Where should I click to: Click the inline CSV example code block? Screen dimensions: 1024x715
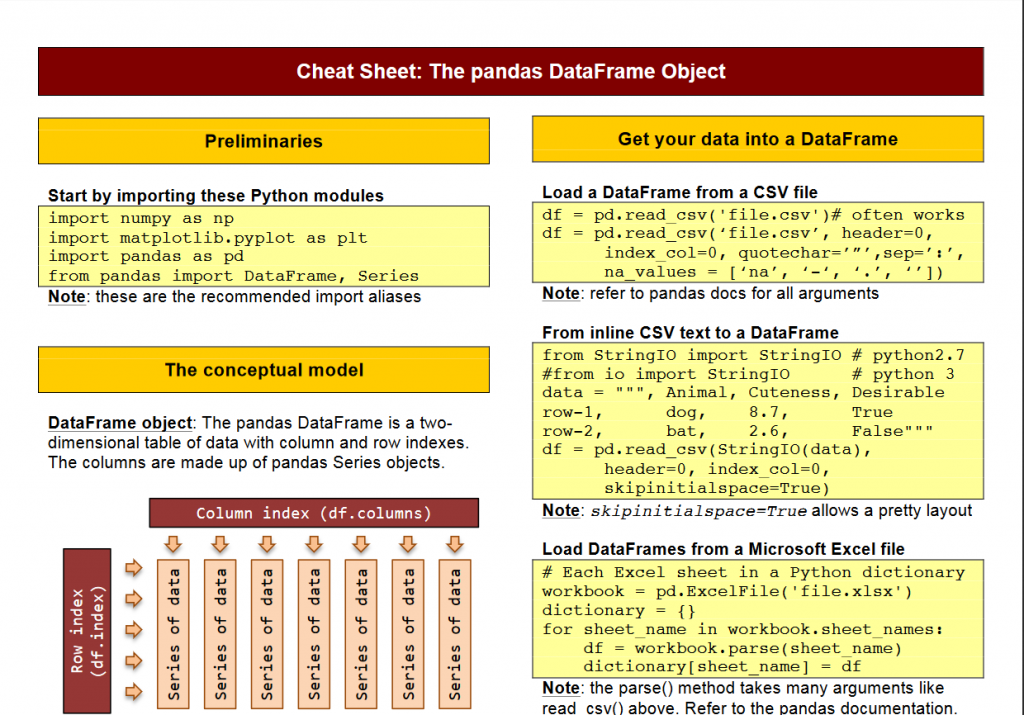coord(757,422)
